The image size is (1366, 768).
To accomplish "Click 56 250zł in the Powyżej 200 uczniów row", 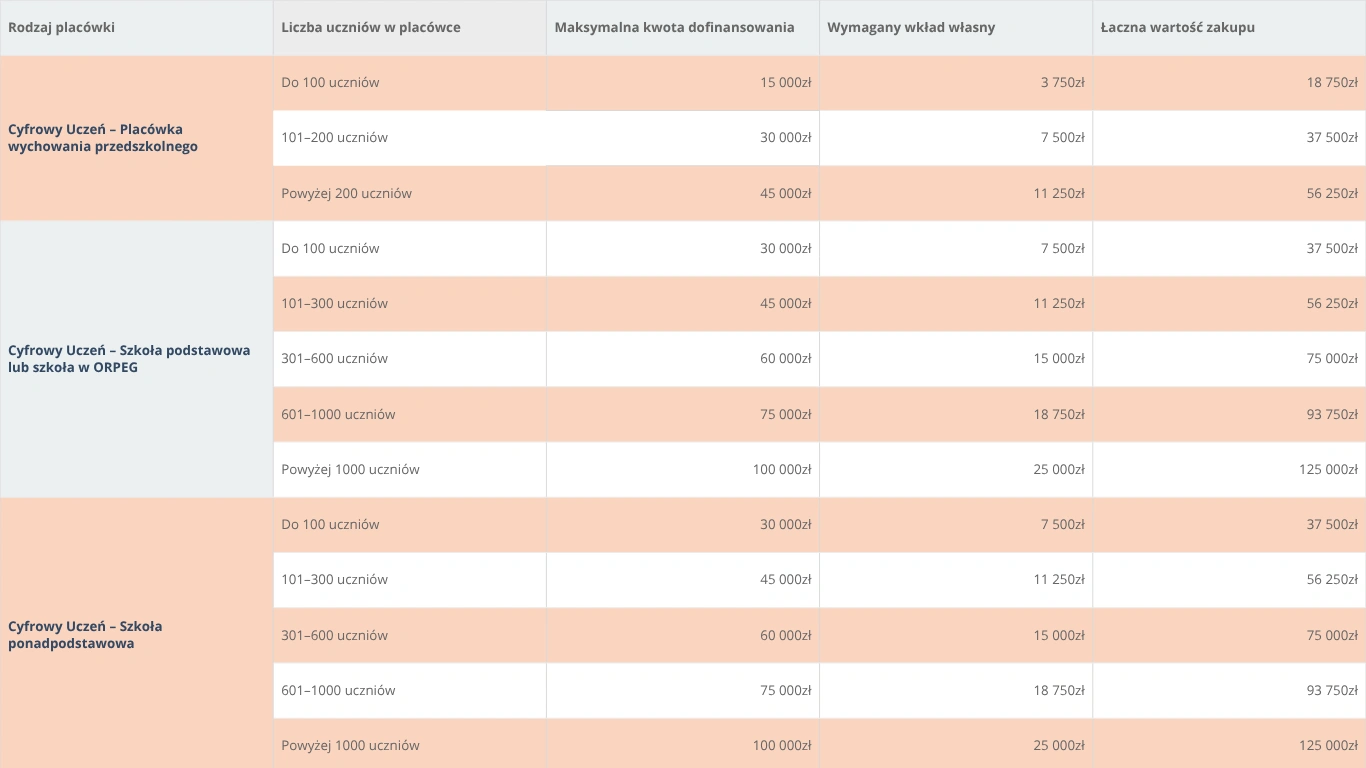I will (x=1229, y=193).
